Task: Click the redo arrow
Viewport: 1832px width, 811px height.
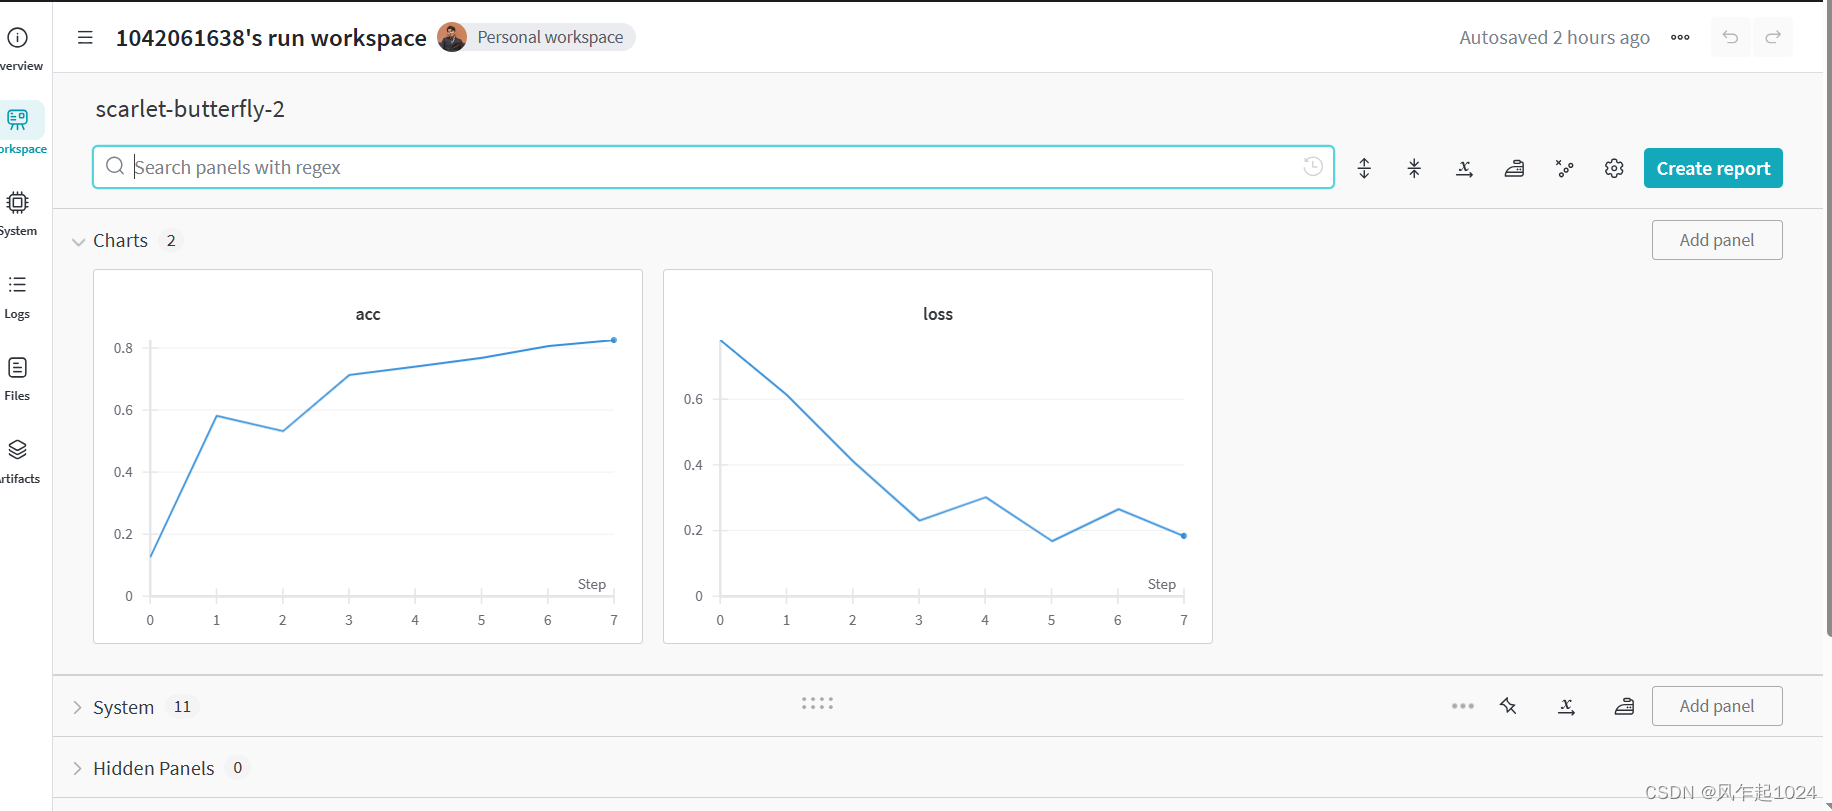Action: click(x=1773, y=38)
